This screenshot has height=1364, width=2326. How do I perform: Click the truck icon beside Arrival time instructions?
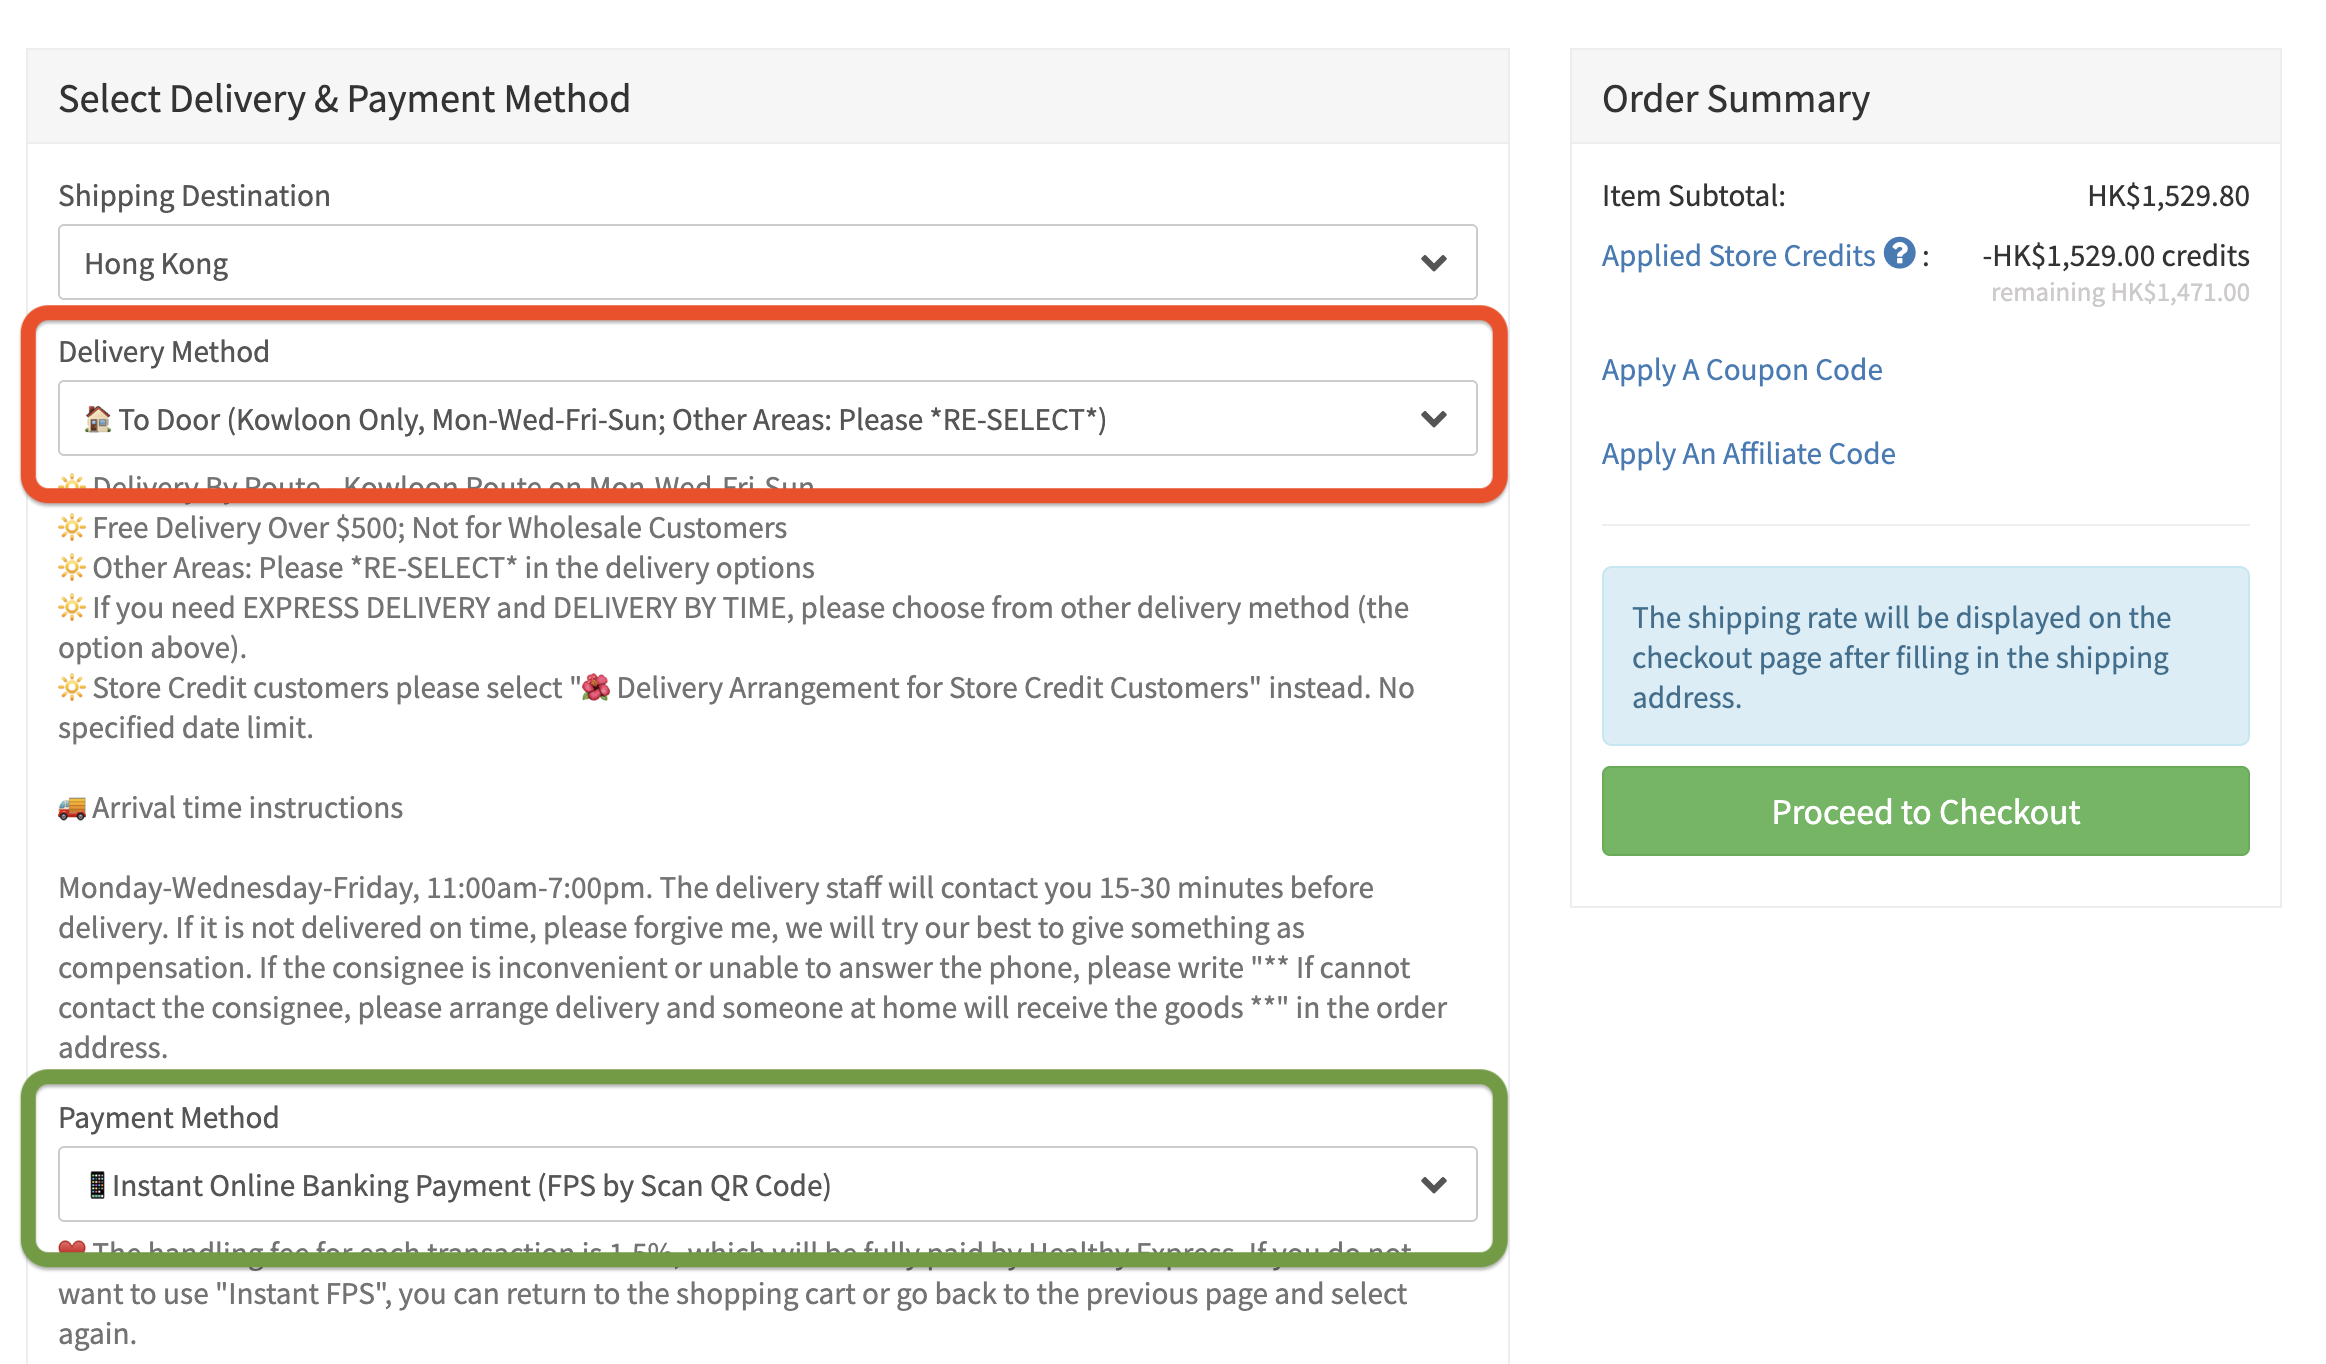click(72, 808)
